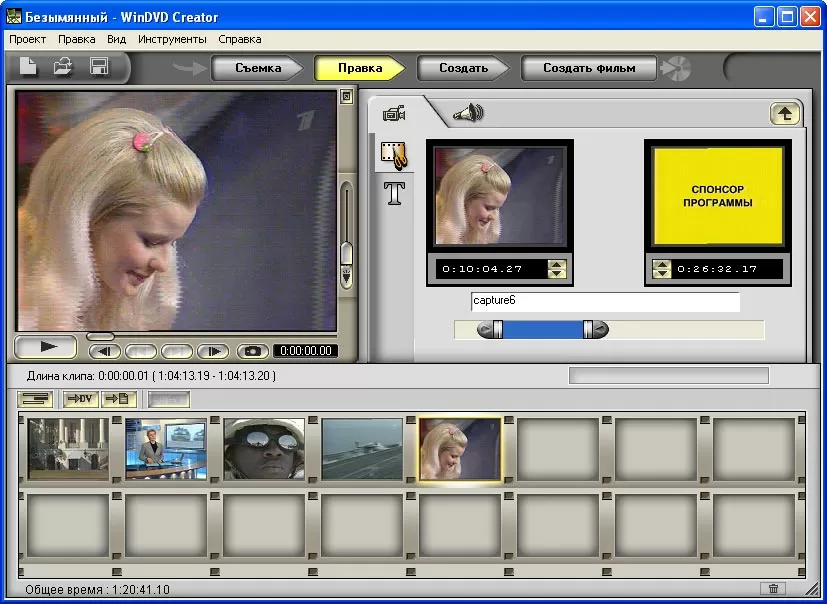827x604 pixels.
Task: Open the Инструменты menu
Action: point(172,39)
